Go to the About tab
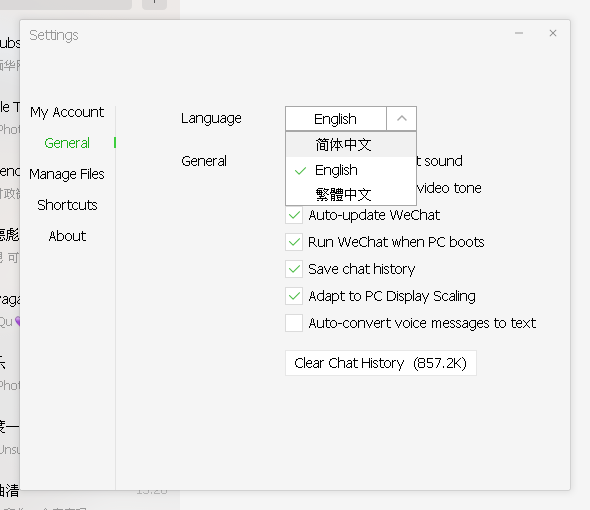The image size is (590, 510). [x=67, y=236]
